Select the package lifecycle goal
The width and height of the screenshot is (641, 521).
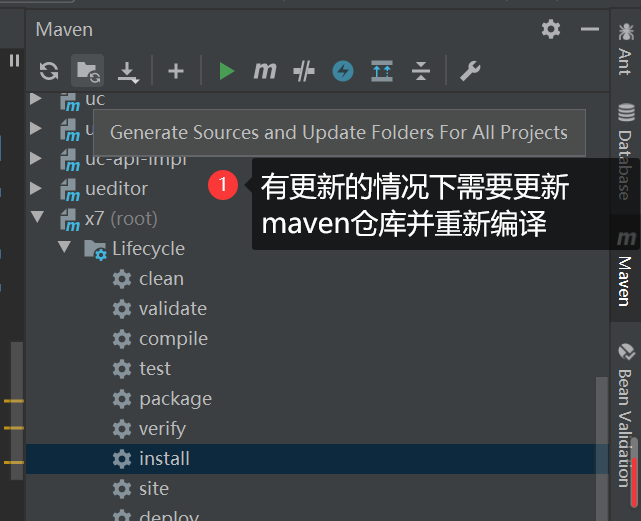pos(175,399)
